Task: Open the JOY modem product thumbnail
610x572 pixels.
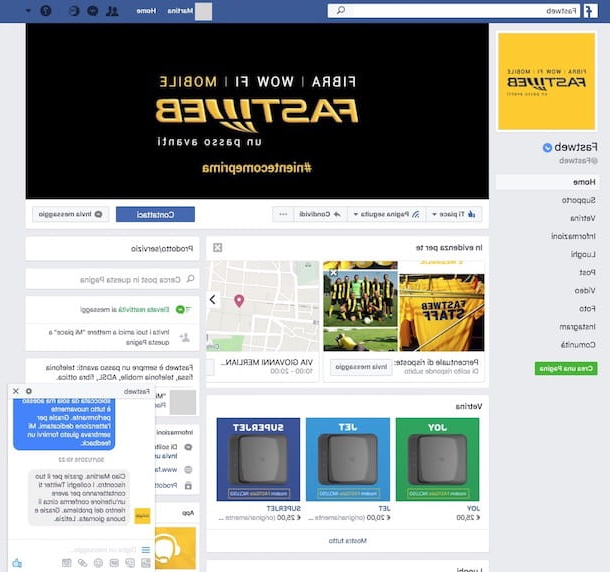Action: coord(437,459)
